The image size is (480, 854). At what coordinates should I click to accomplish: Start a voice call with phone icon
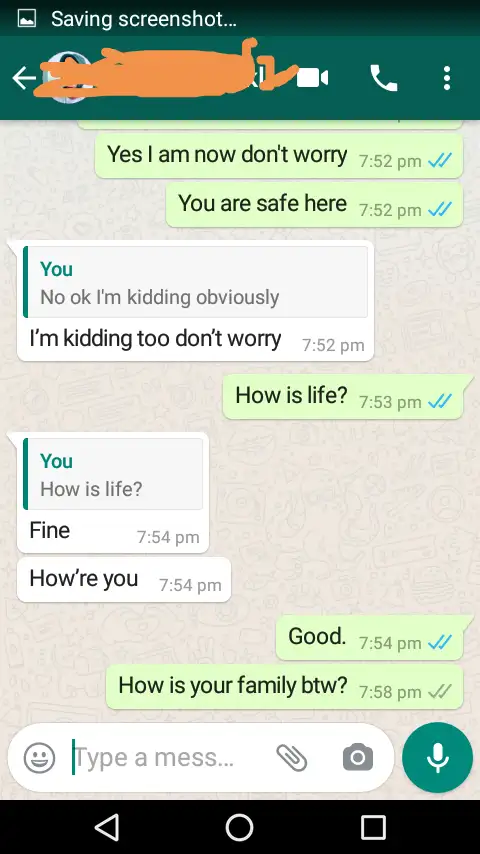click(384, 78)
